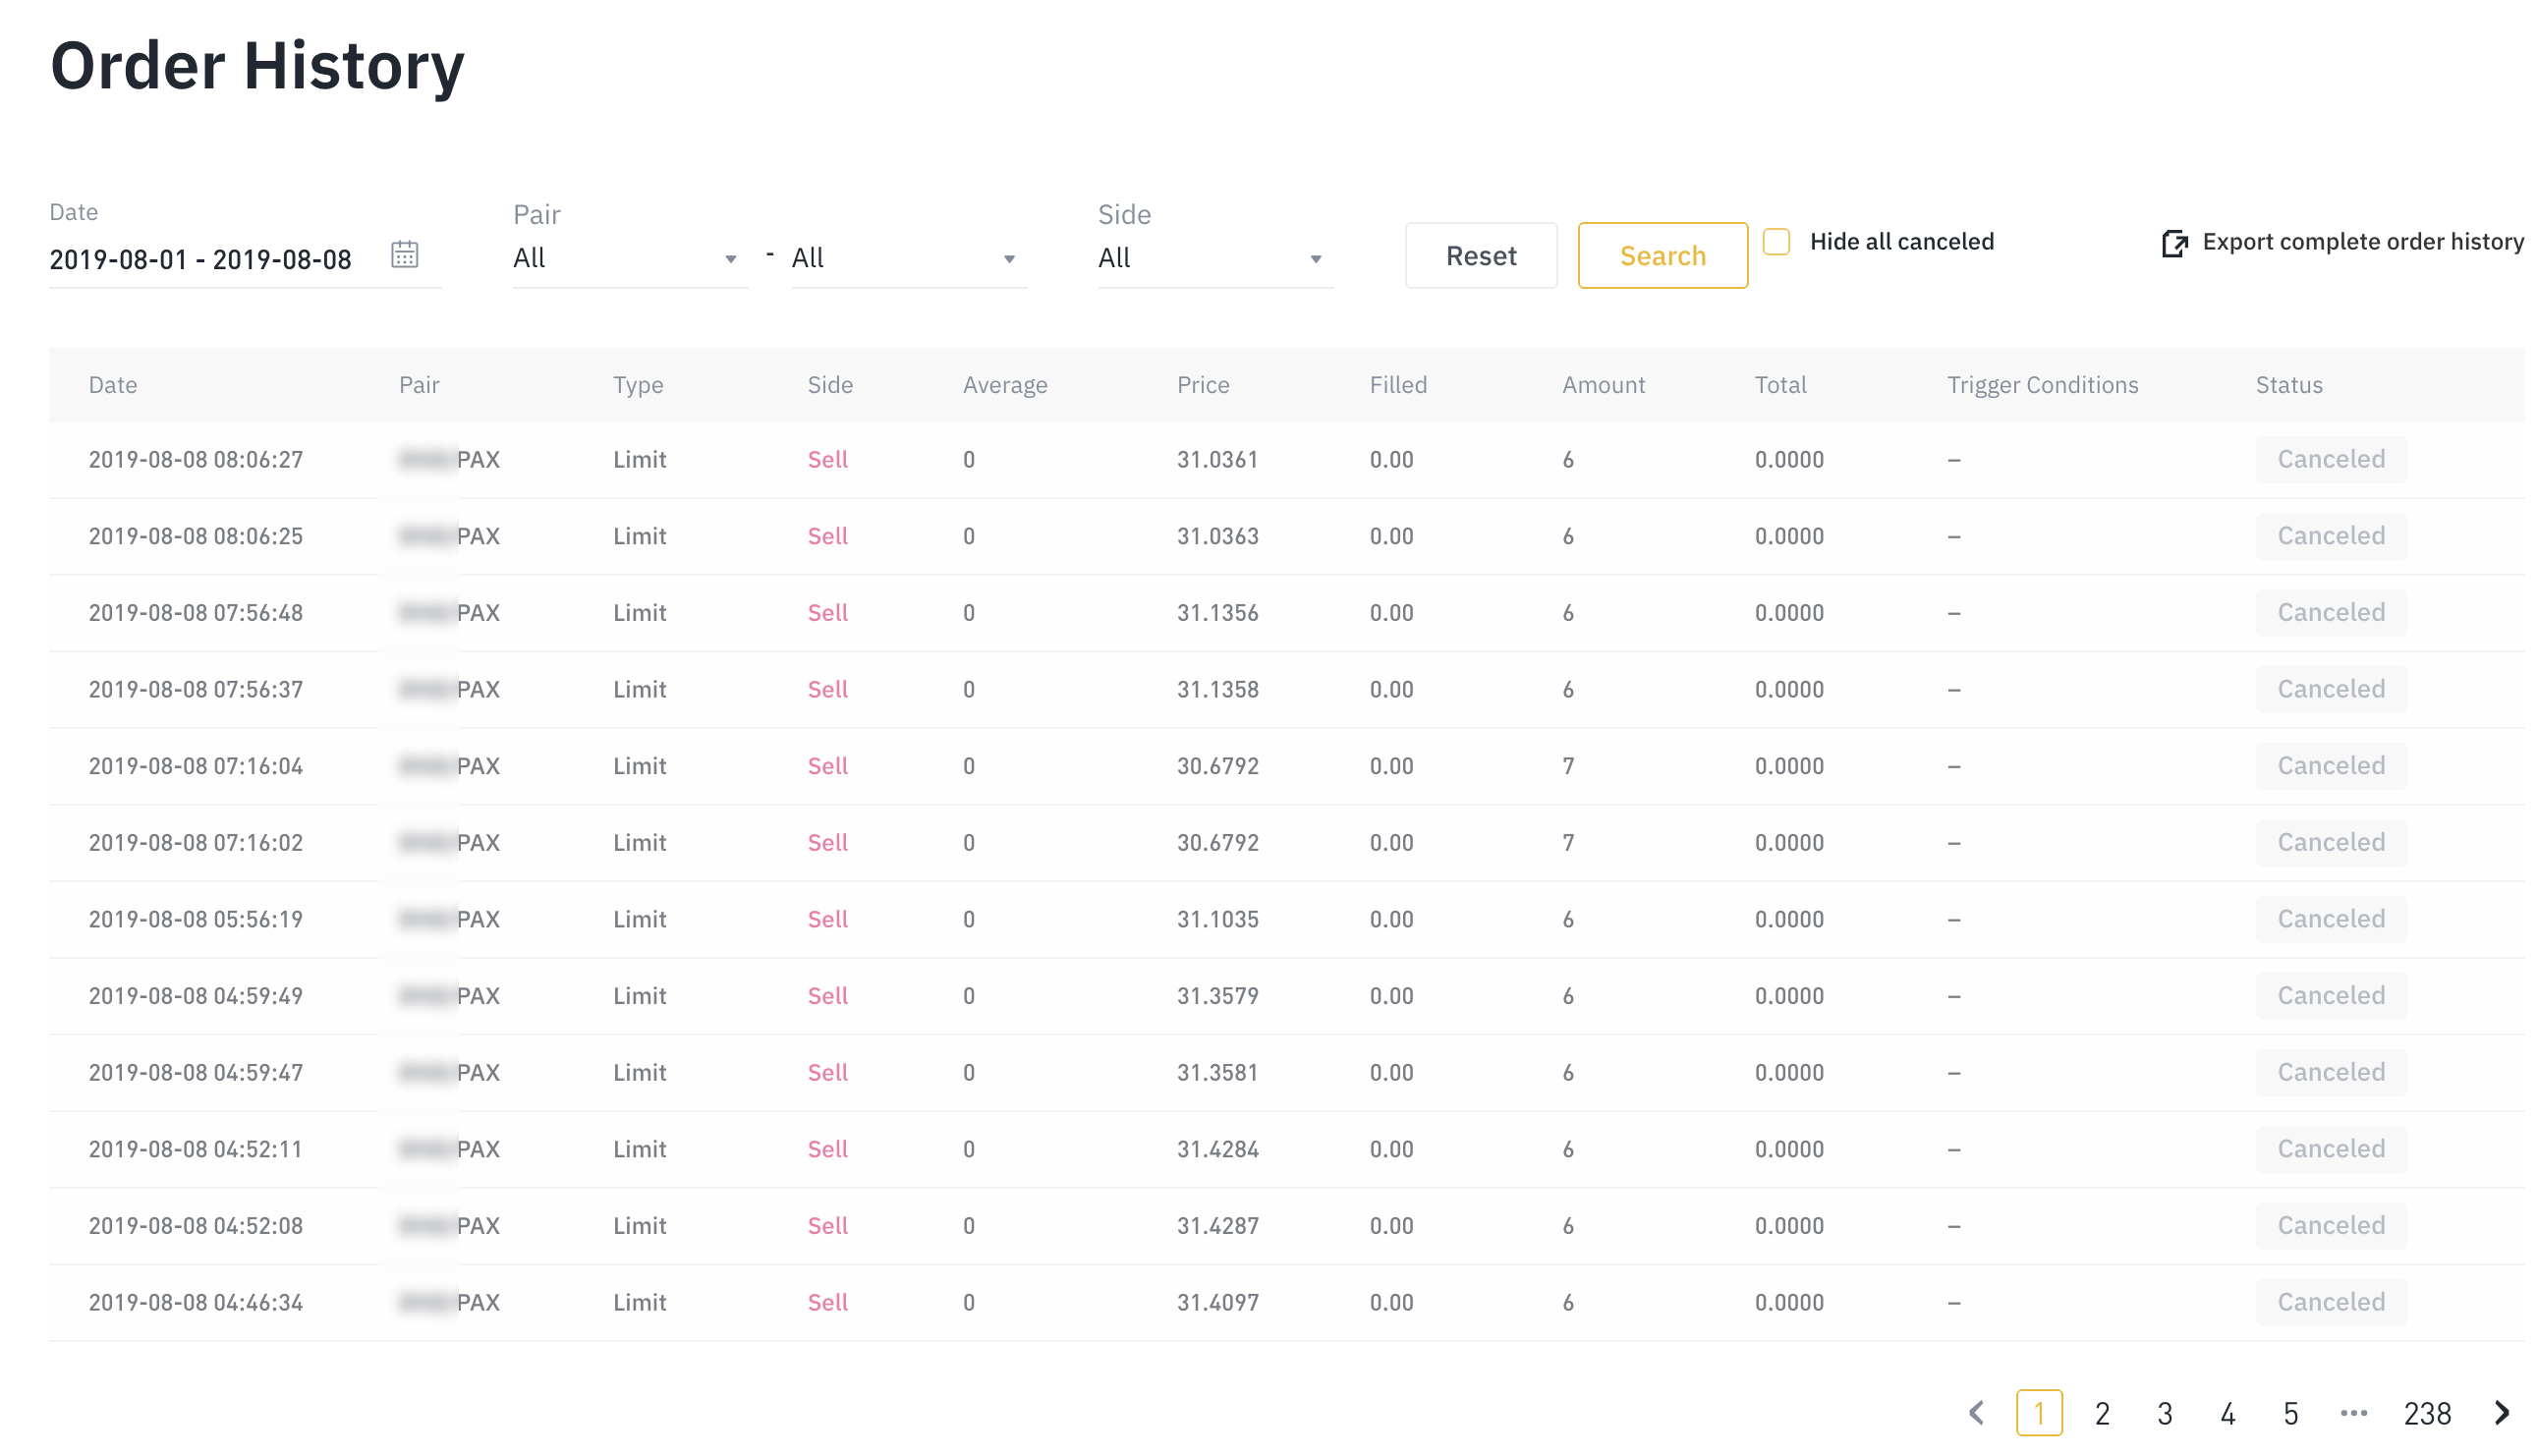2537x1456 pixels.
Task: Open the Pair quote asset dropdown arrow
Action: 1010,258
